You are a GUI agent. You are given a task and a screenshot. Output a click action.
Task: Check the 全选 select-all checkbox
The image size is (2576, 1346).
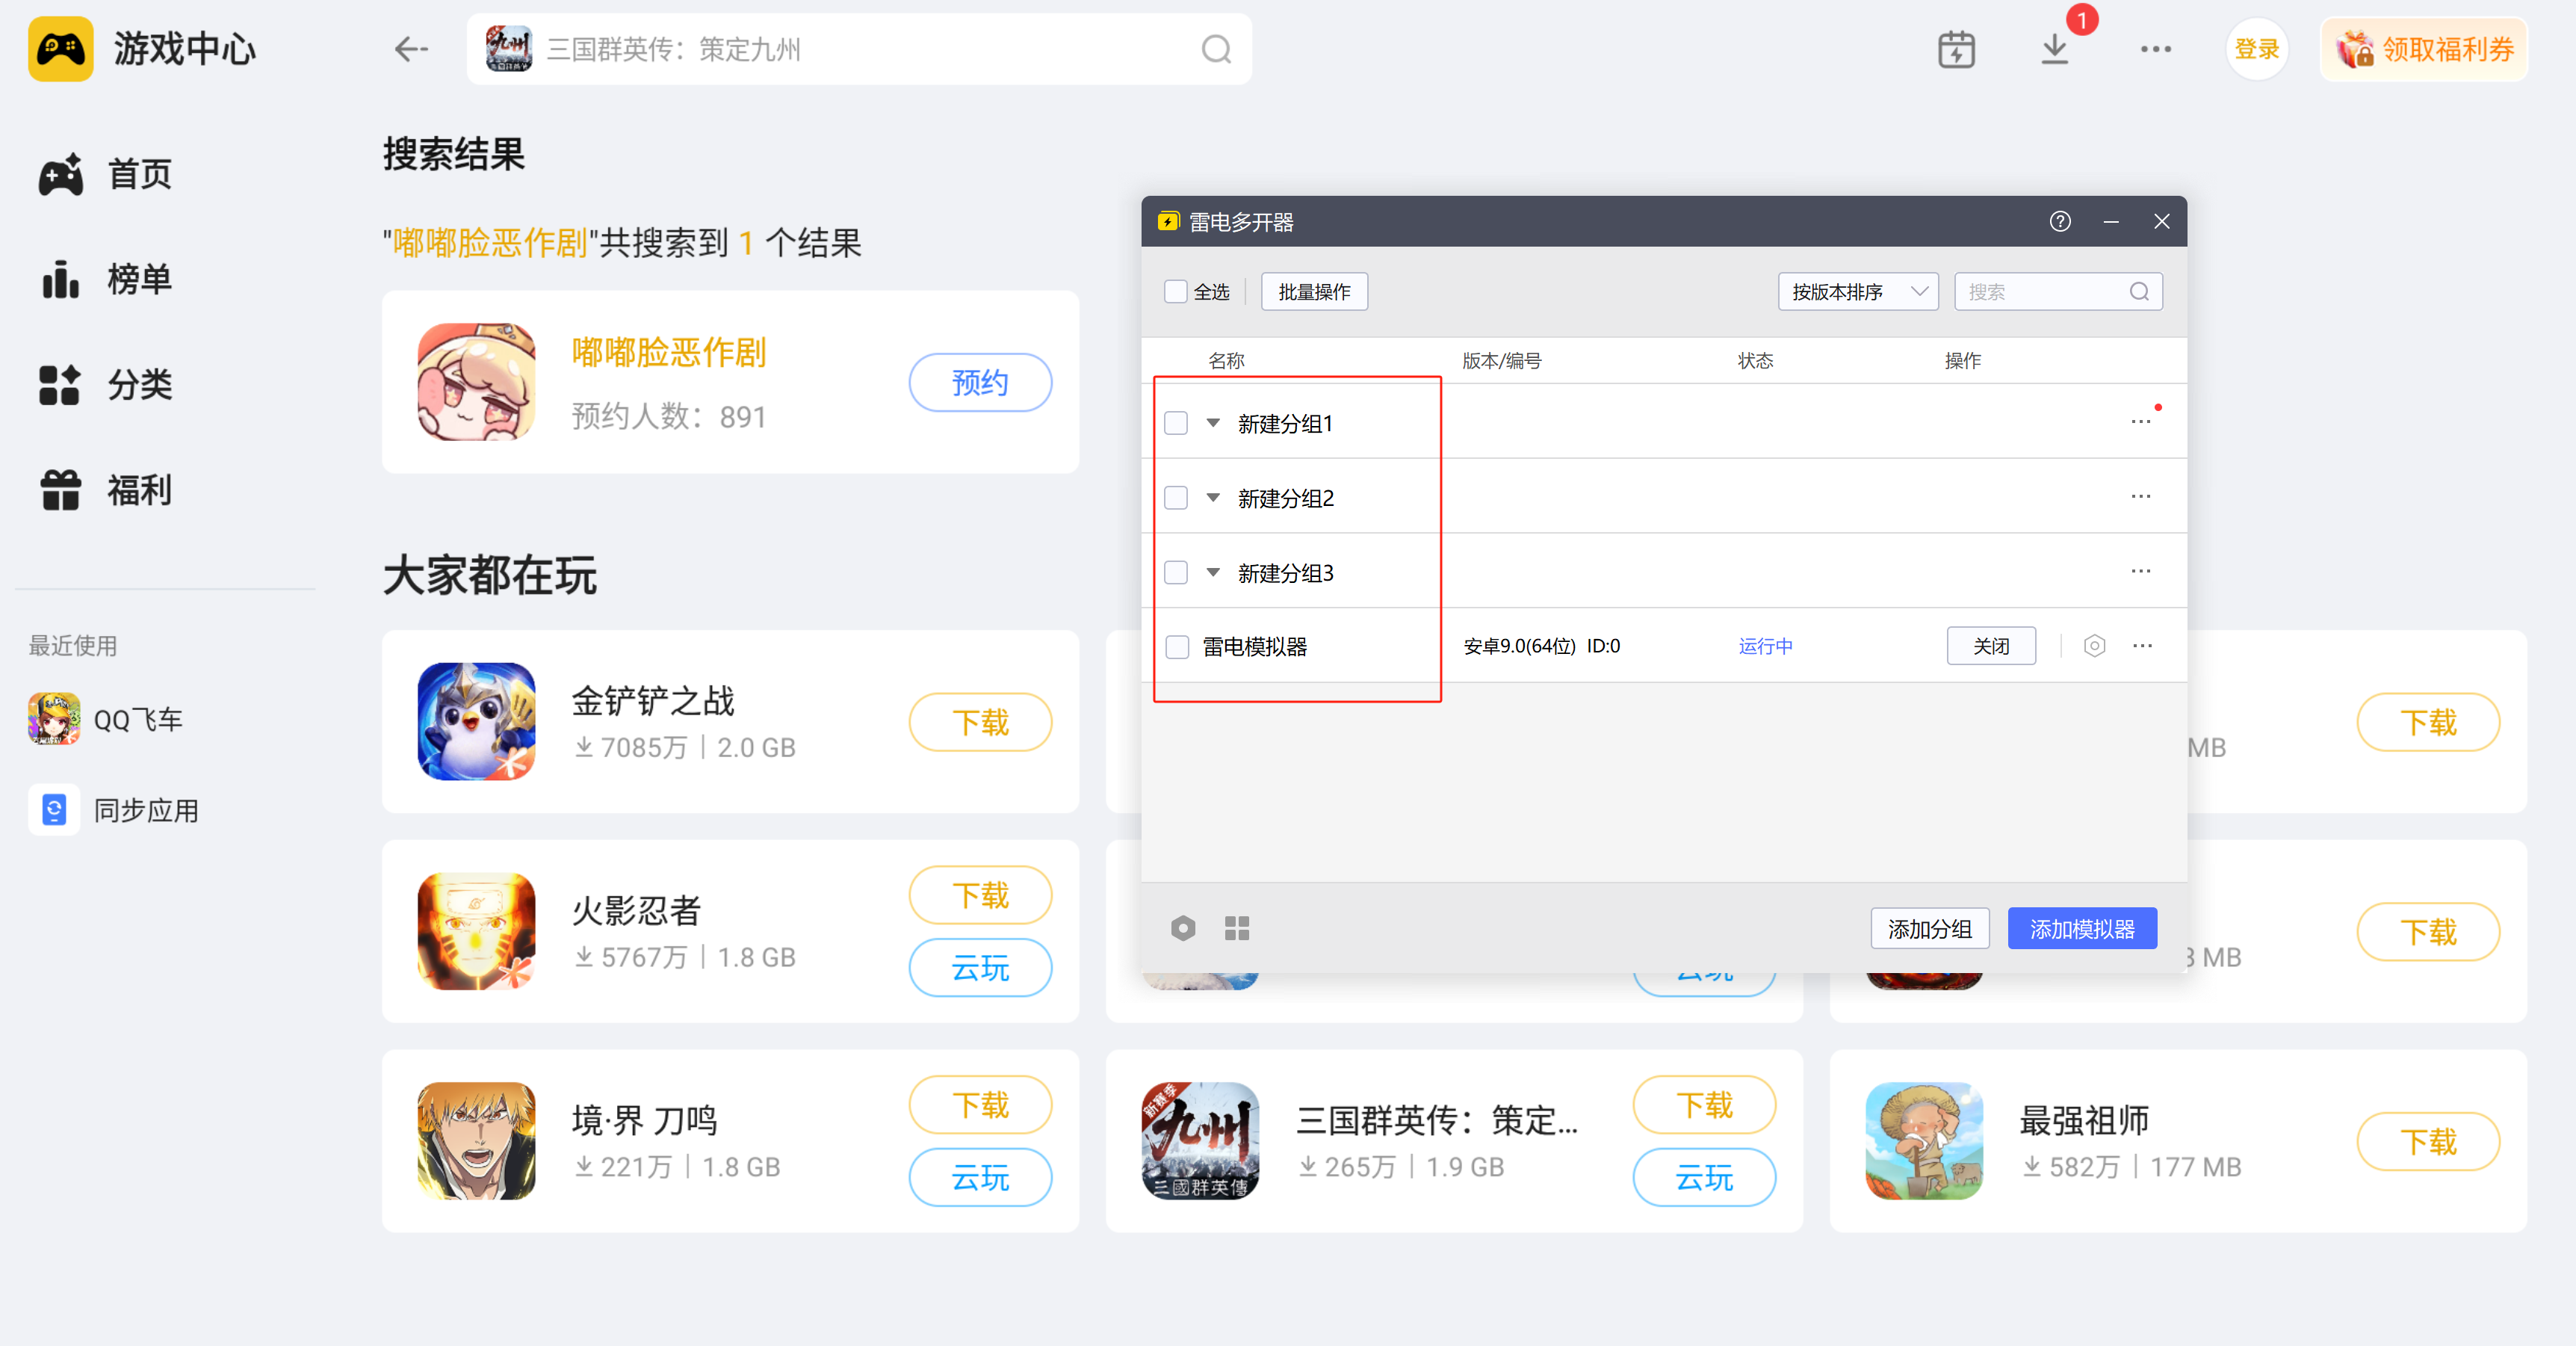tap(1176, 291)
